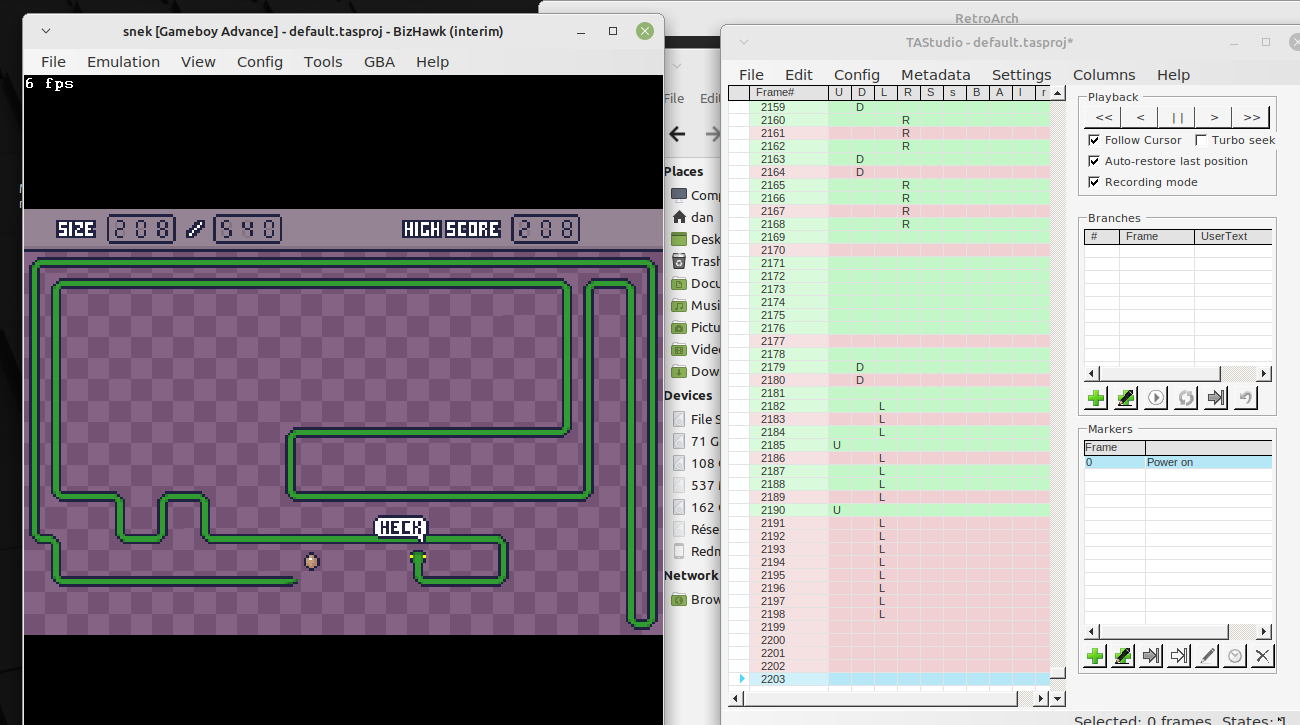The width and height of the screenshot is (1300, 725).
Task: Click the jump to branch frame icon
Action: tap(1216, 398)
